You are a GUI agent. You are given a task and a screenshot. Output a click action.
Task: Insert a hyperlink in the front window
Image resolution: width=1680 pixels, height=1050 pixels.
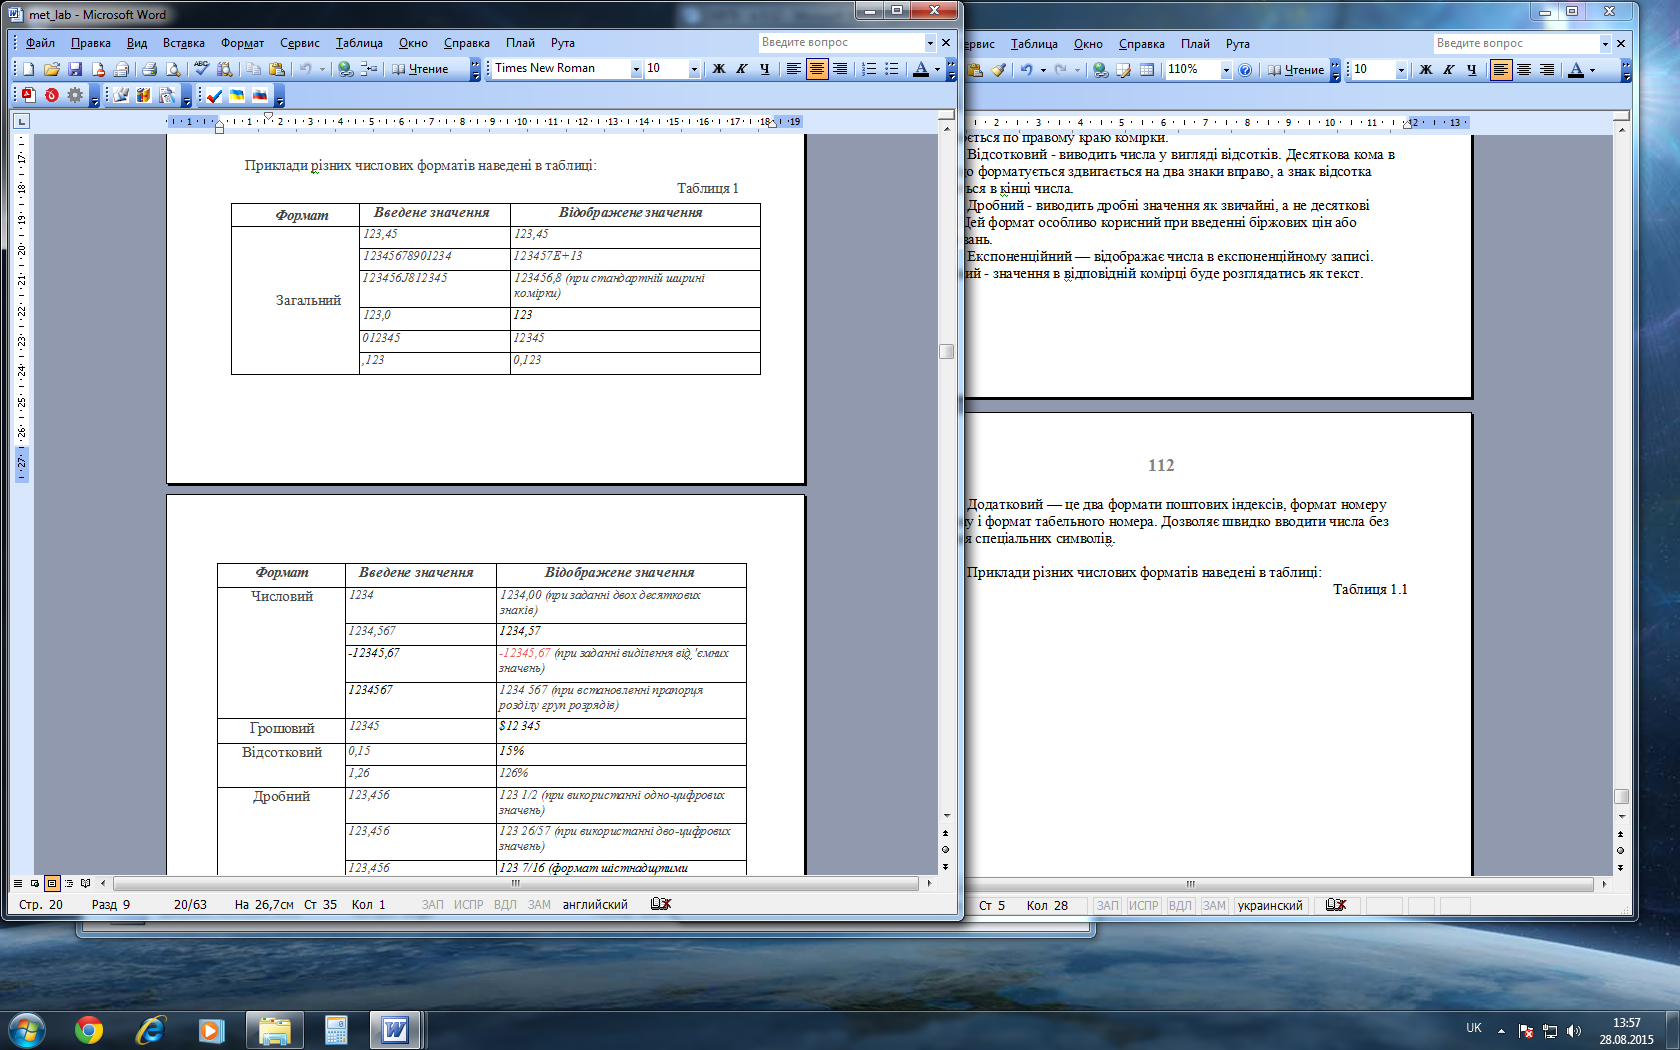tap(345, 69)
